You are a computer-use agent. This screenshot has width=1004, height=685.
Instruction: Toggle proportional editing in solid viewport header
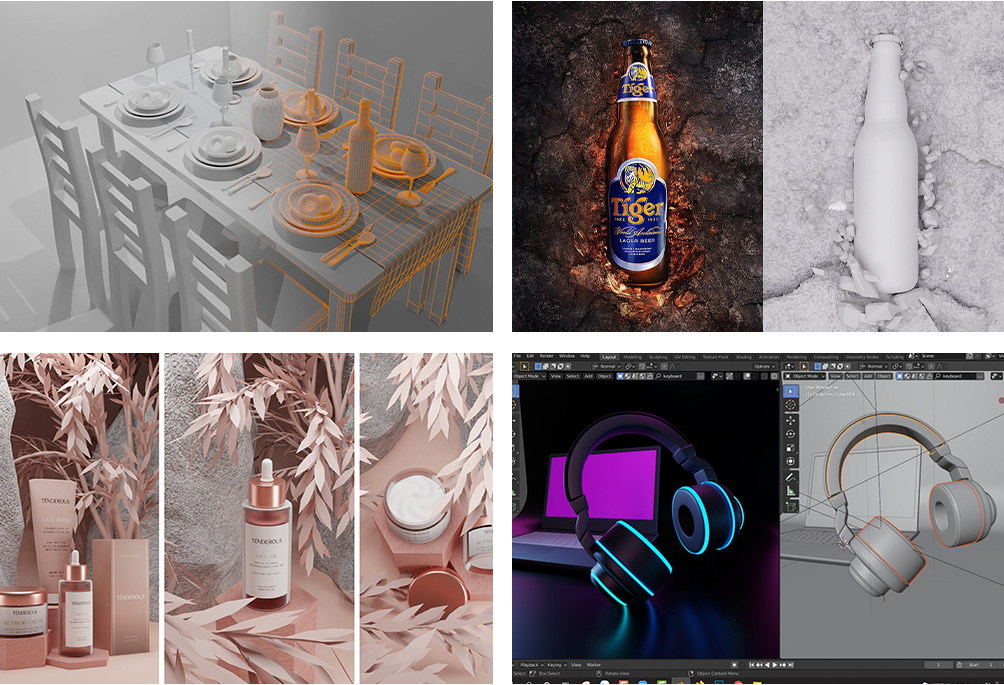[931, 366]
